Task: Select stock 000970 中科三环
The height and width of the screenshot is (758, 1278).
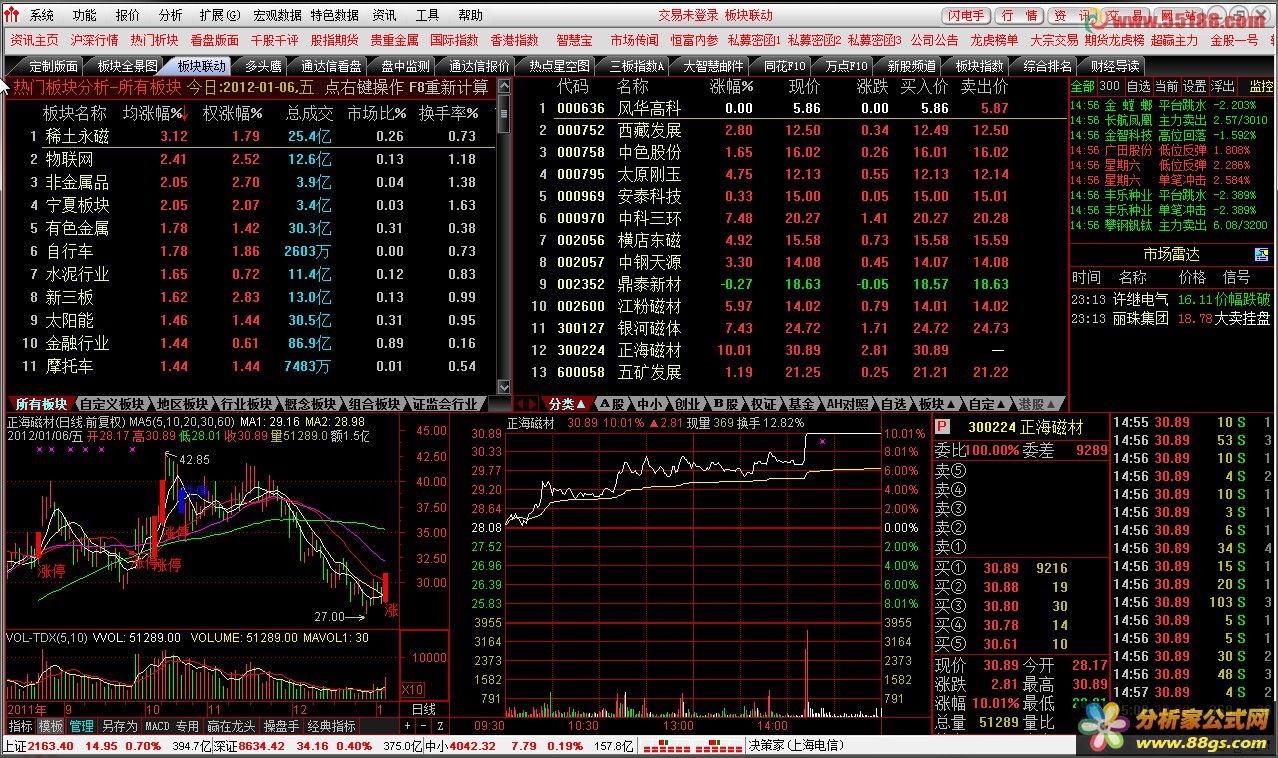Action: (x=790, y=218)
